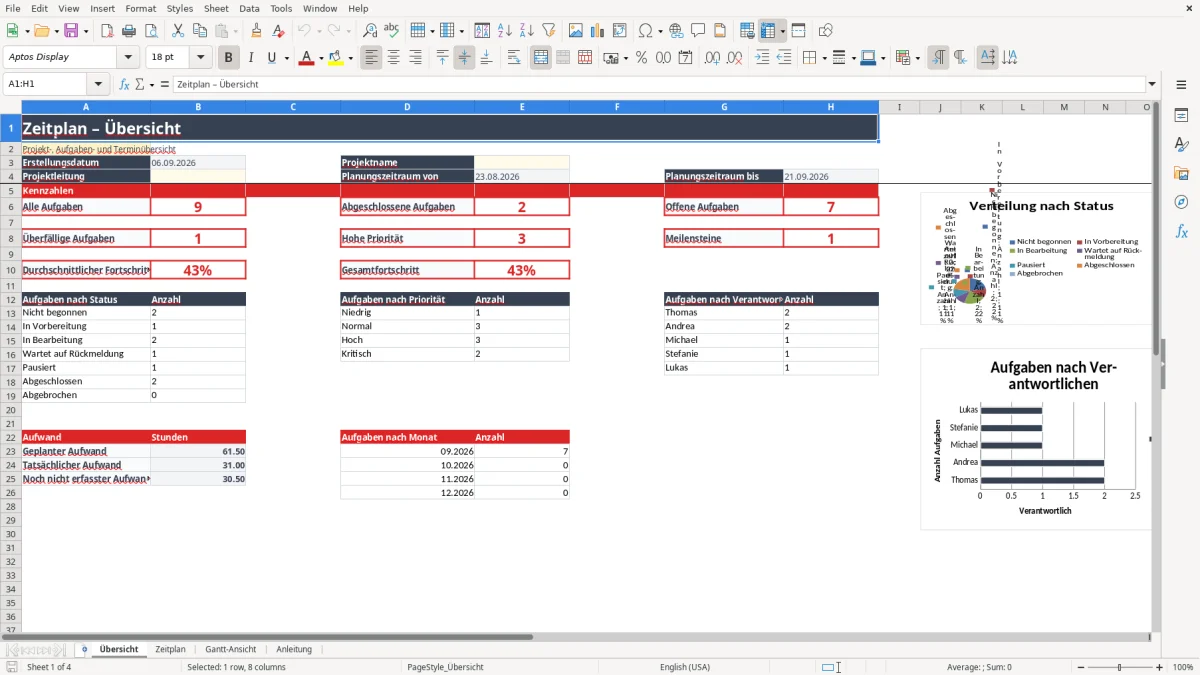The image size is (1200, 675).
Task: Switch to the Anleitung sheet tab
Action: [x=294, y=649]
